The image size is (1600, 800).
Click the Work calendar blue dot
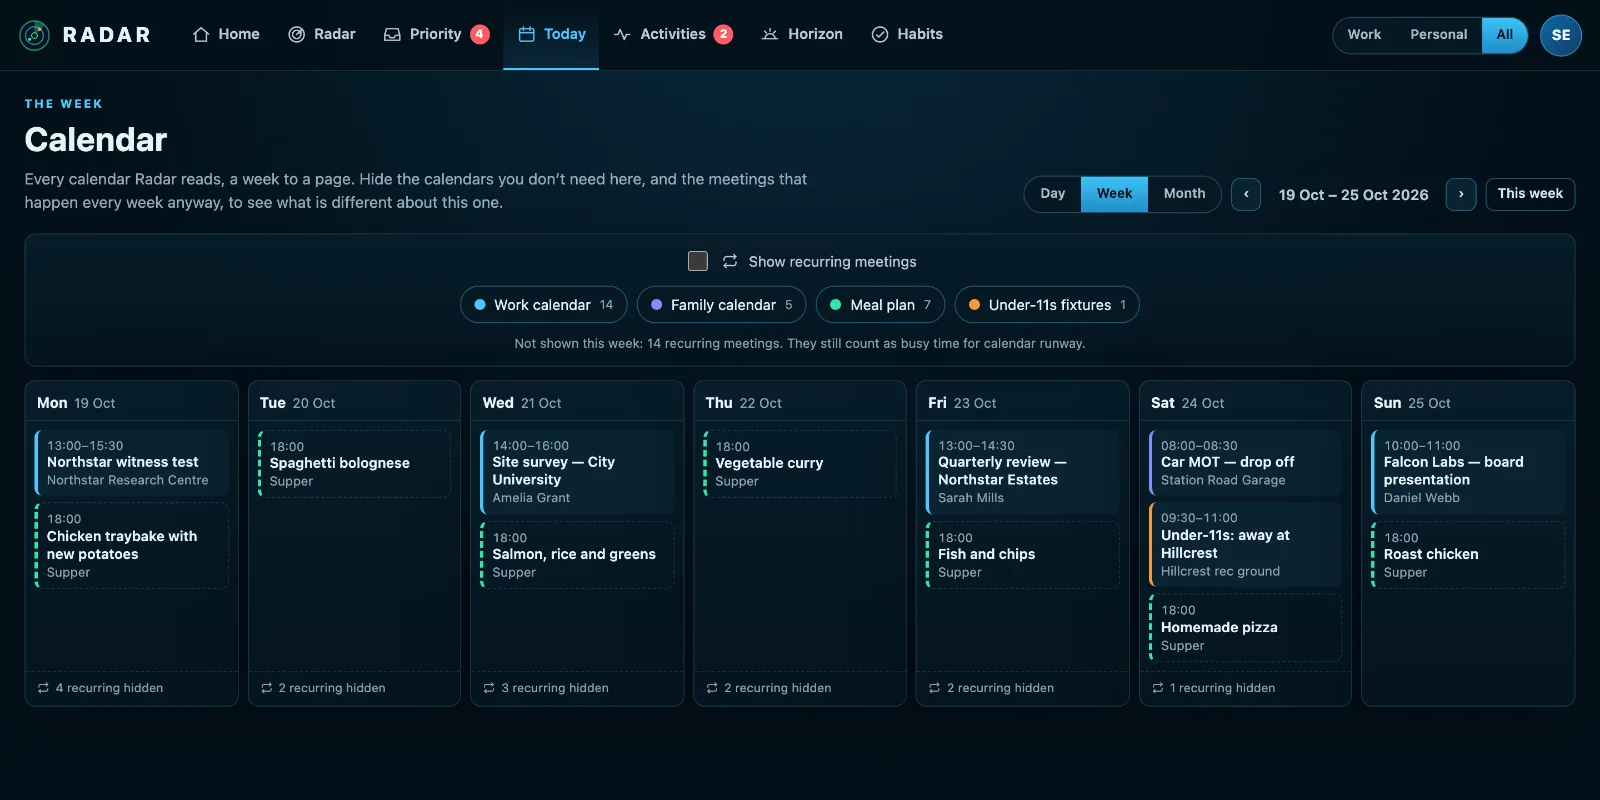[x=480, y=305]
